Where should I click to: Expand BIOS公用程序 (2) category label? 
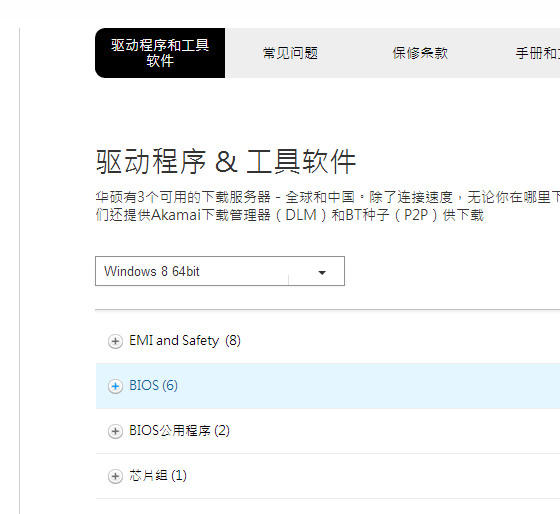pyautogui.click(x=179, y=431)
